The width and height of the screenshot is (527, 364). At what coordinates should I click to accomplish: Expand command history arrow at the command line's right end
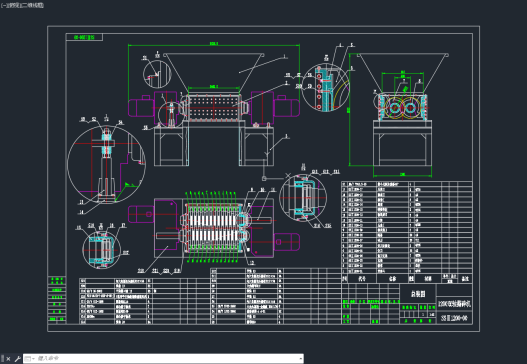click(300, 359)
